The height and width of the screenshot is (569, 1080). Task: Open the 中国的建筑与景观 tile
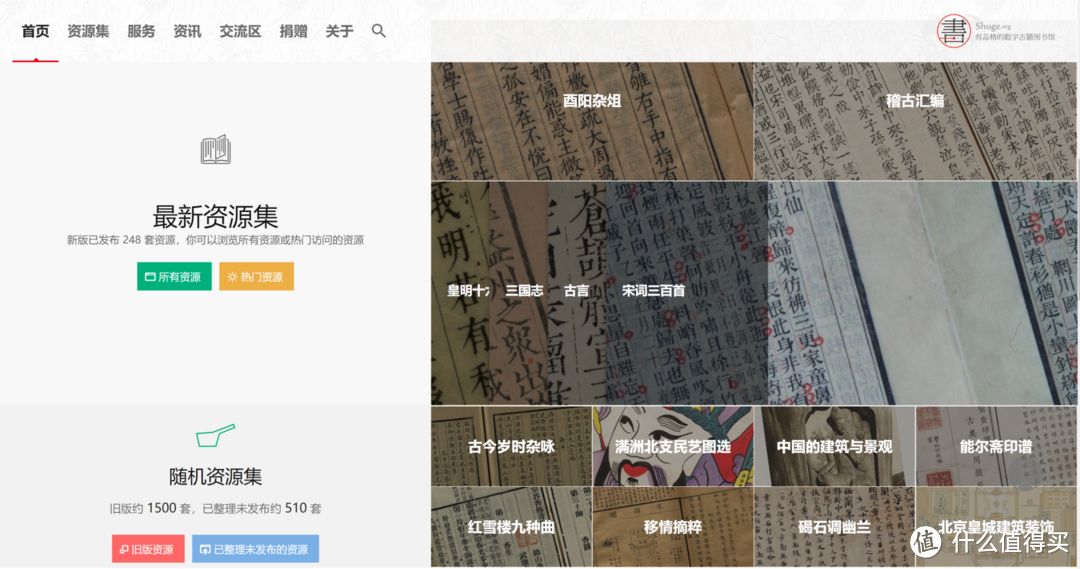point(834,446)
